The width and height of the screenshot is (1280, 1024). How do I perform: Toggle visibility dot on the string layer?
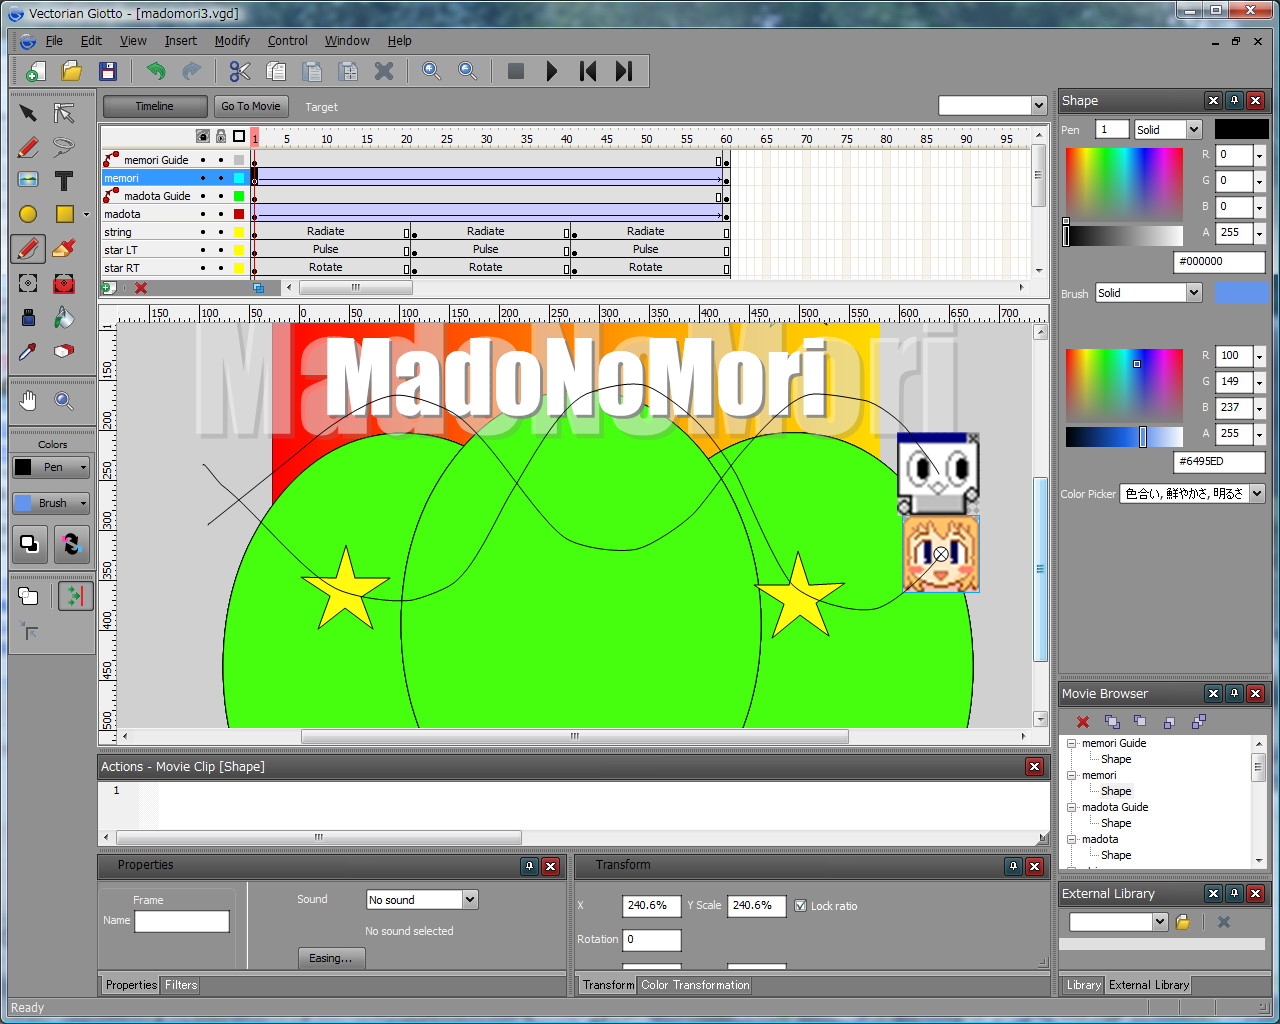tap(203, 232)
